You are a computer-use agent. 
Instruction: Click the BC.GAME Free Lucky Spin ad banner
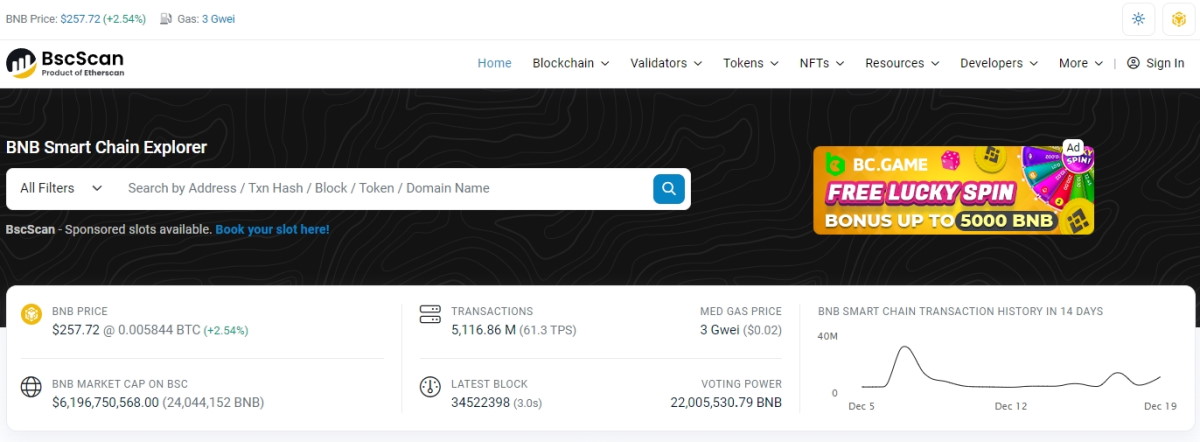coord(953,190)
